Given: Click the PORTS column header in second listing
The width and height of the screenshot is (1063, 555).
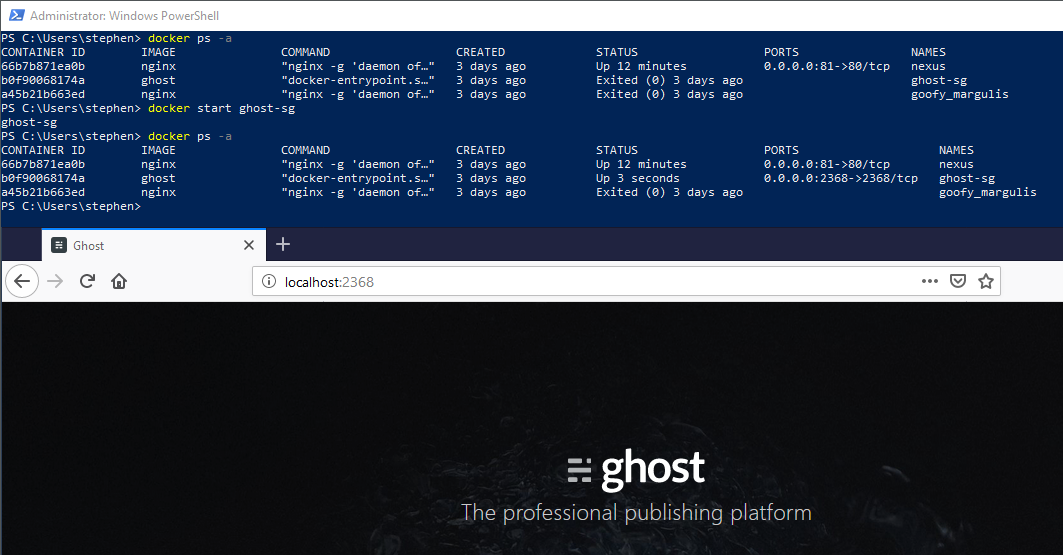Looking at the screenshot, I should (781, 150).
